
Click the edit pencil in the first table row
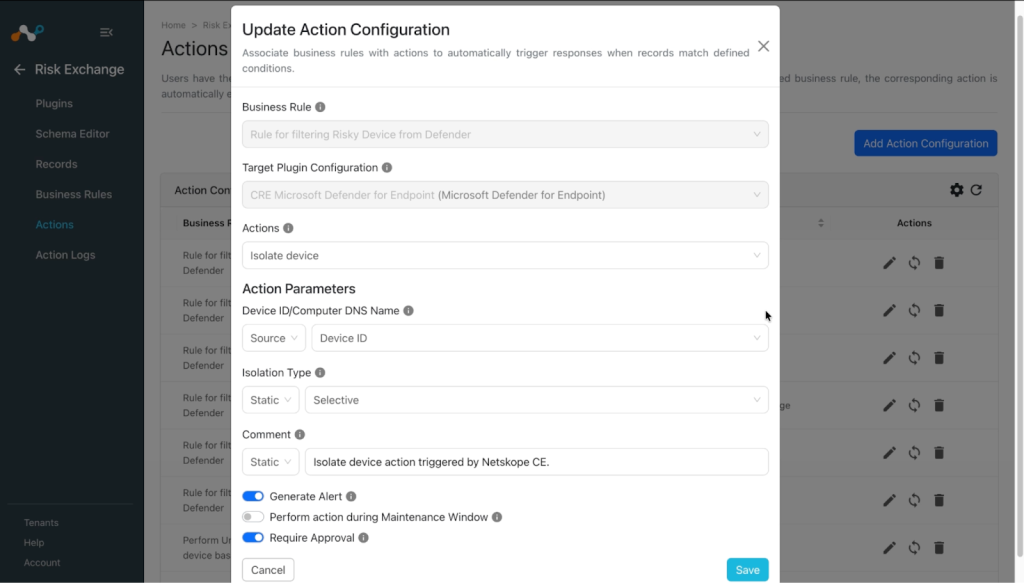tap(889, 263)
